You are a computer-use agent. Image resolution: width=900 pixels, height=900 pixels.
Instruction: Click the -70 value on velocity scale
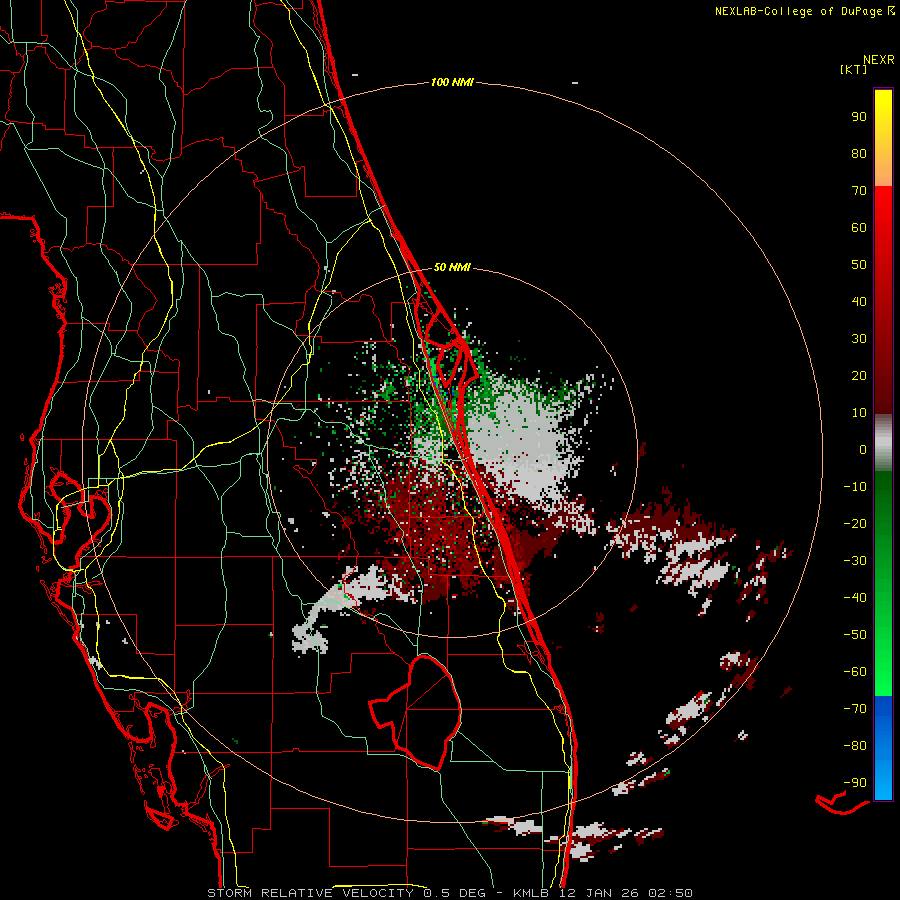pyautogui.click(x=855, y=709)
